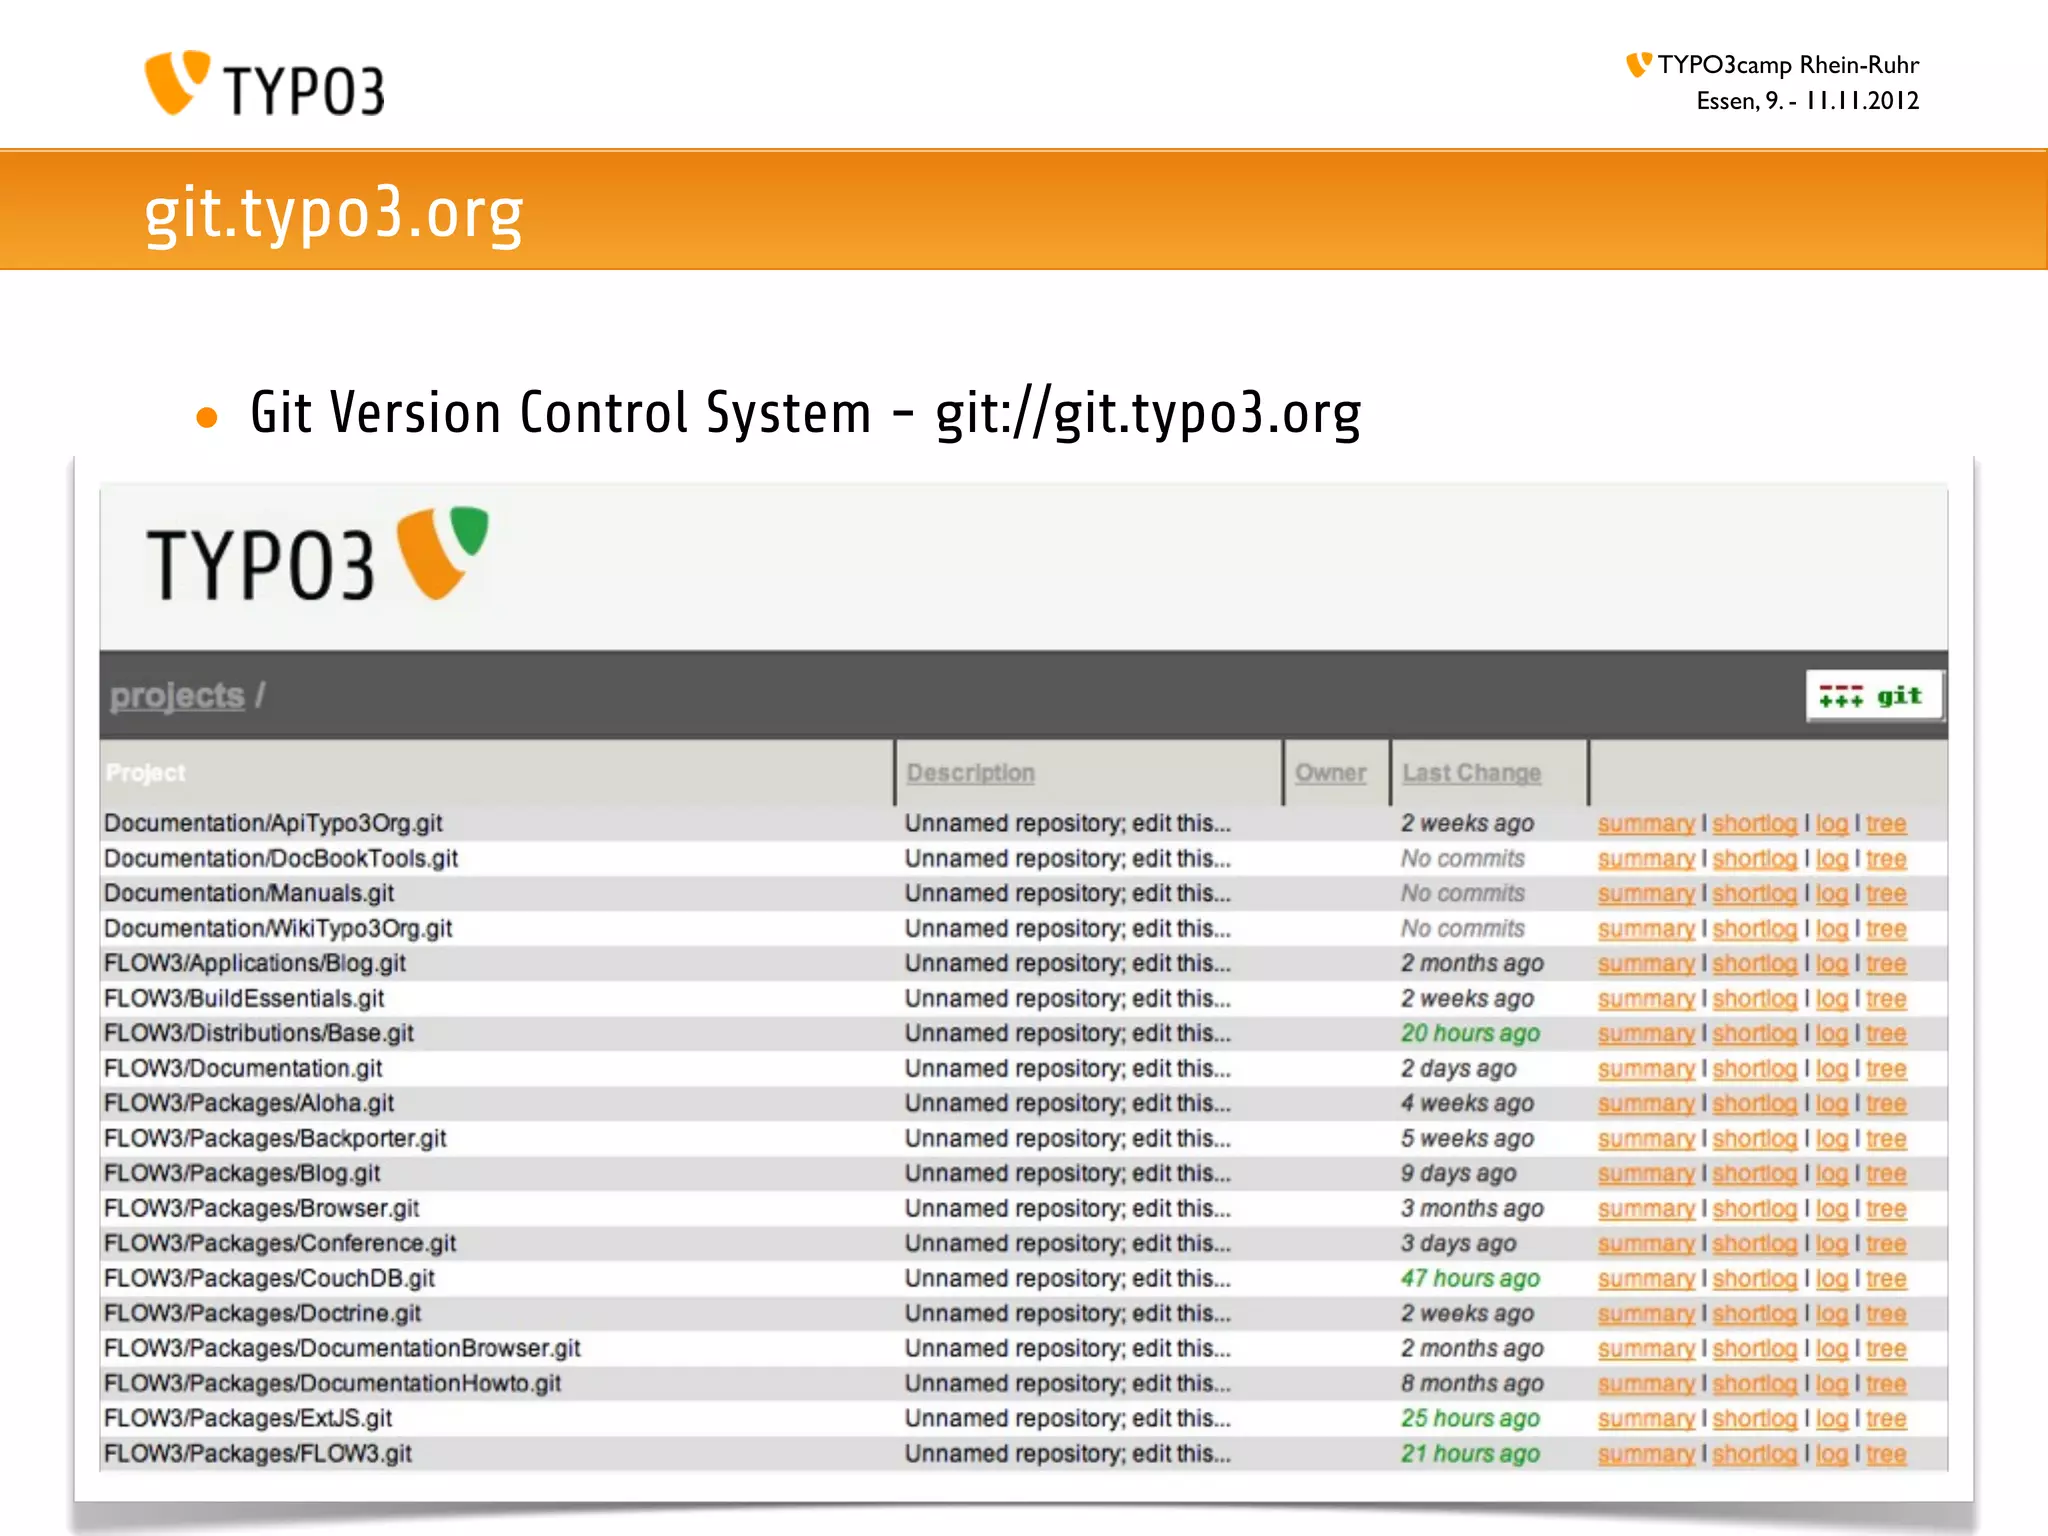Click '9 days ago' last change cell
The height and width of the screenshot is (1536, 2048).
1458,1174
